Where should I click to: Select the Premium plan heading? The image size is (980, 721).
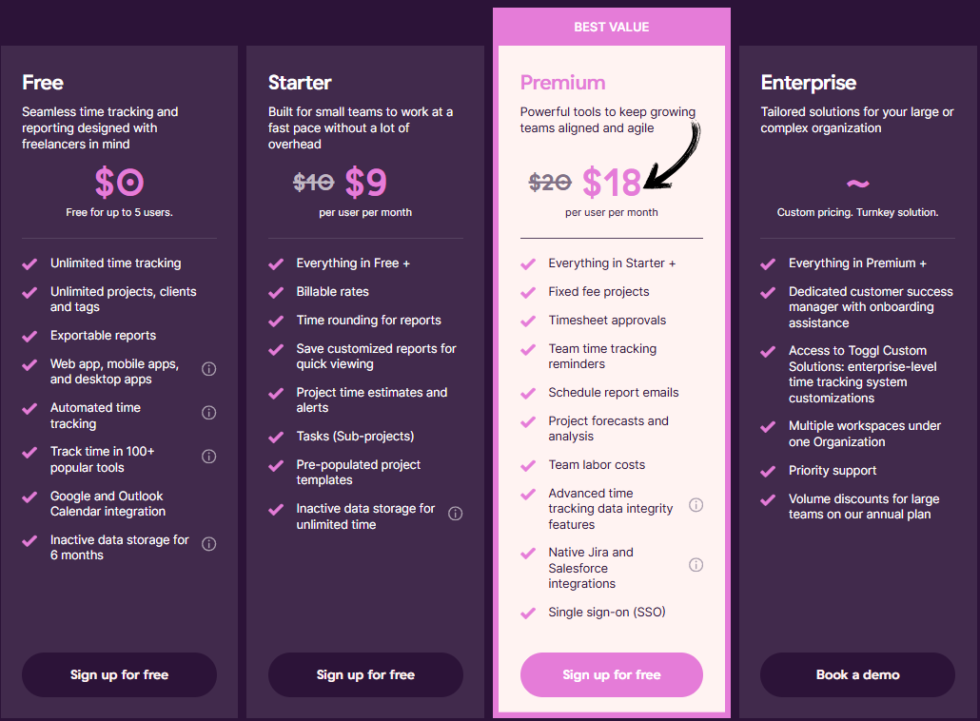562,83
